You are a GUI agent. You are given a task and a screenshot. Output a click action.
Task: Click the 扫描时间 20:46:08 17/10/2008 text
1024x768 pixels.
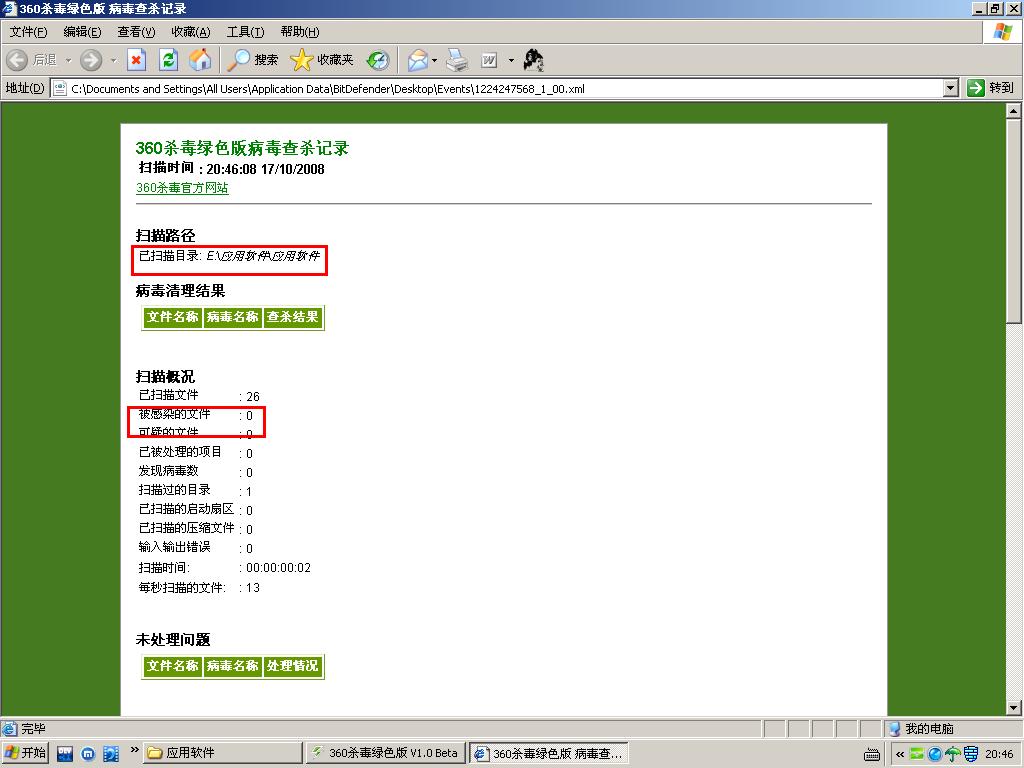coord(231,168)
